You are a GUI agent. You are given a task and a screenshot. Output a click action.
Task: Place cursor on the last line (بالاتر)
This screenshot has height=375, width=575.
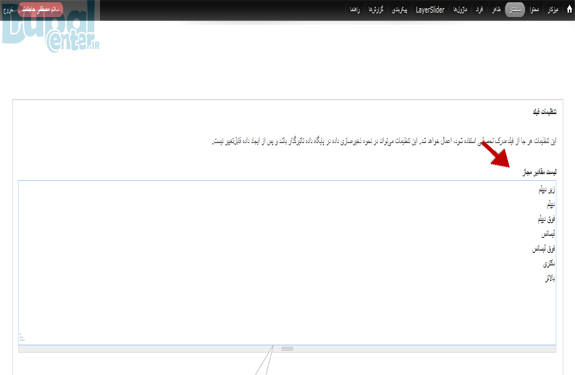550,279
